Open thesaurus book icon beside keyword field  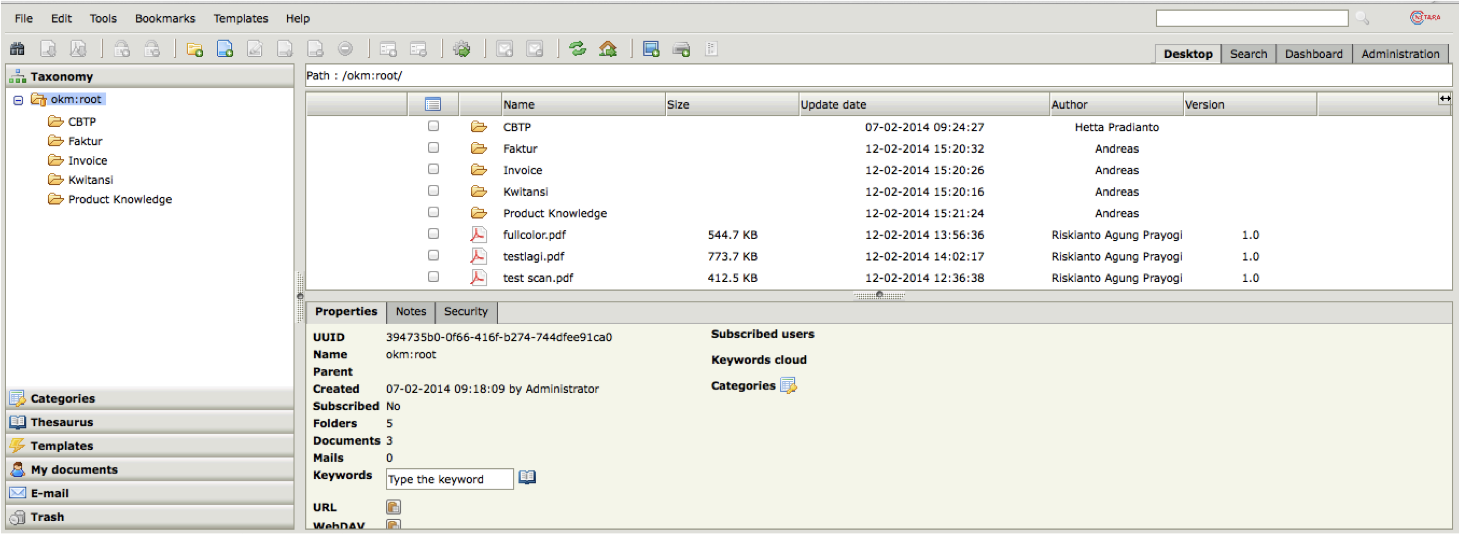tap(527, 478)
